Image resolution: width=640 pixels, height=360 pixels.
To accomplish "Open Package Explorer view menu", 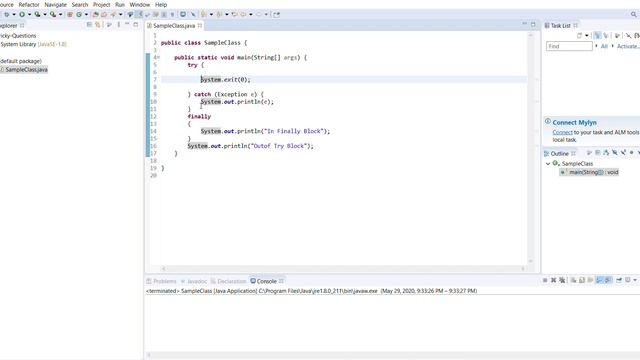I will 118,25.
